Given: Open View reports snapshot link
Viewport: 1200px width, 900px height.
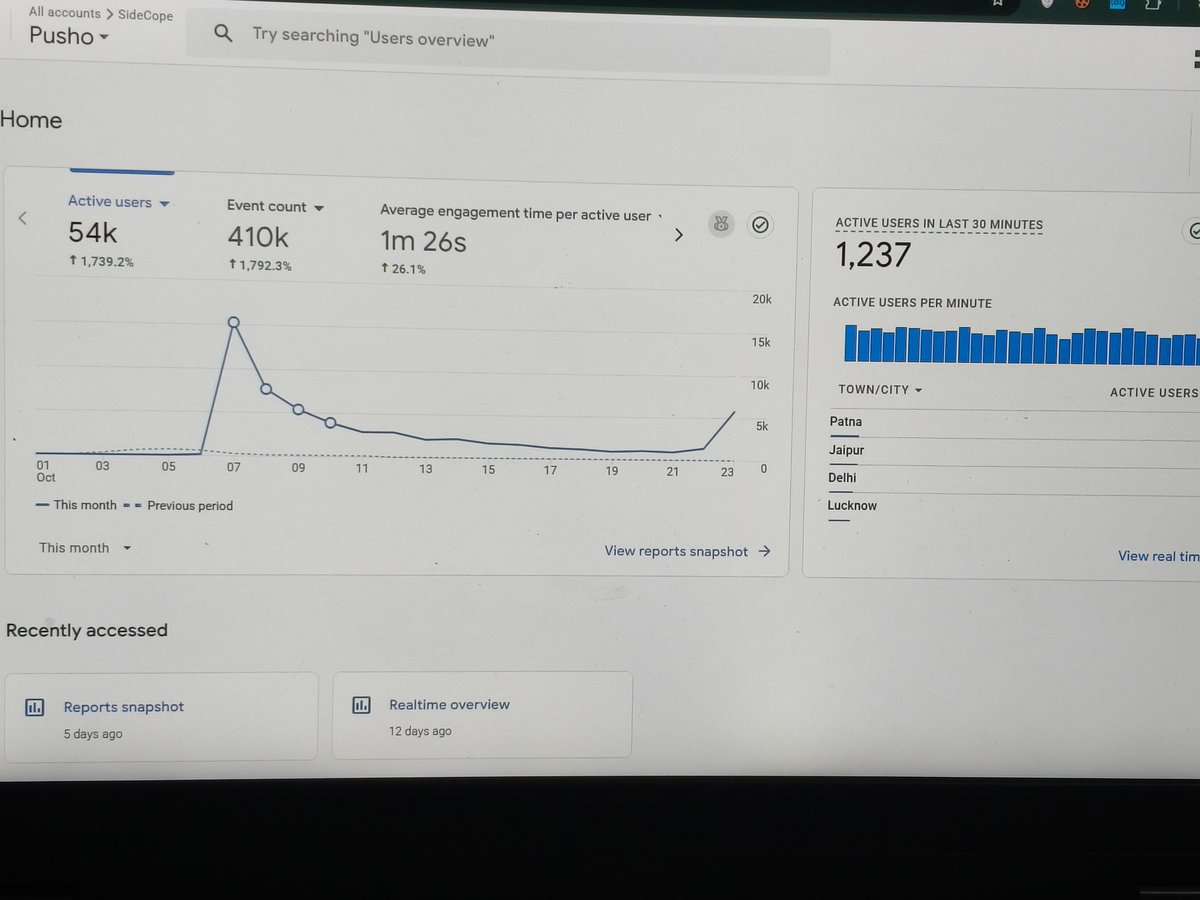Looking at the screenshot, I should click(x=687, y=551).
